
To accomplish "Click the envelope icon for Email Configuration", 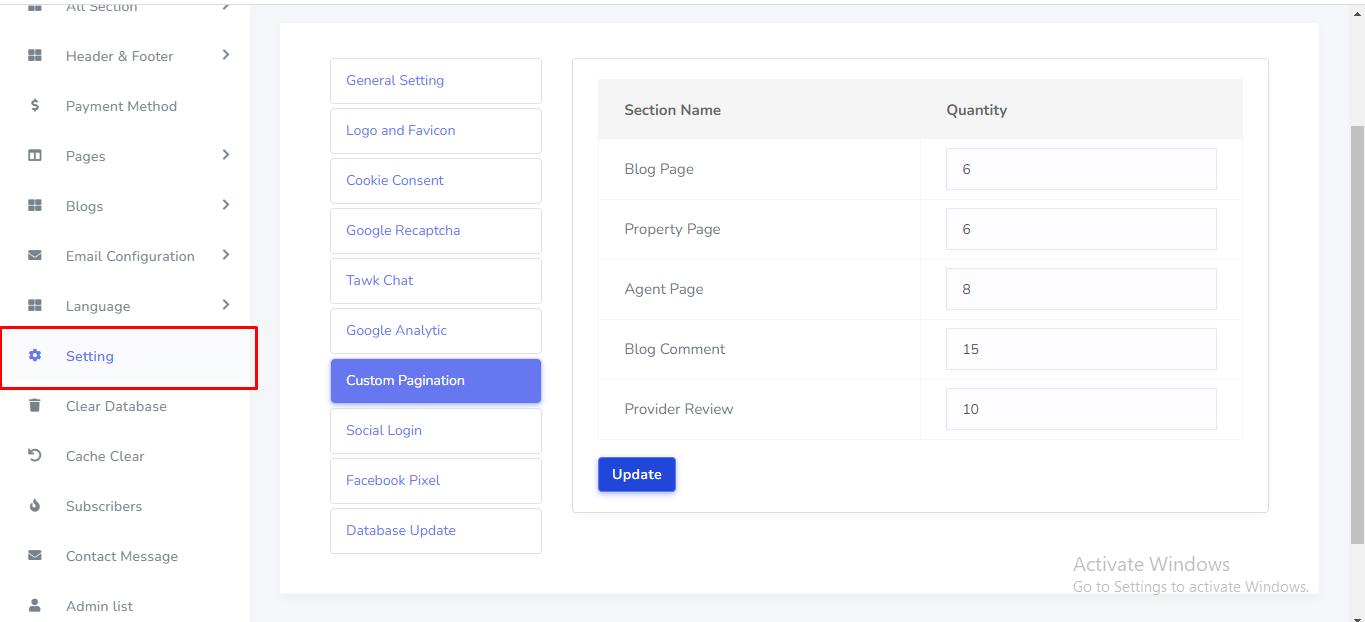I will [x=35, y=256].
